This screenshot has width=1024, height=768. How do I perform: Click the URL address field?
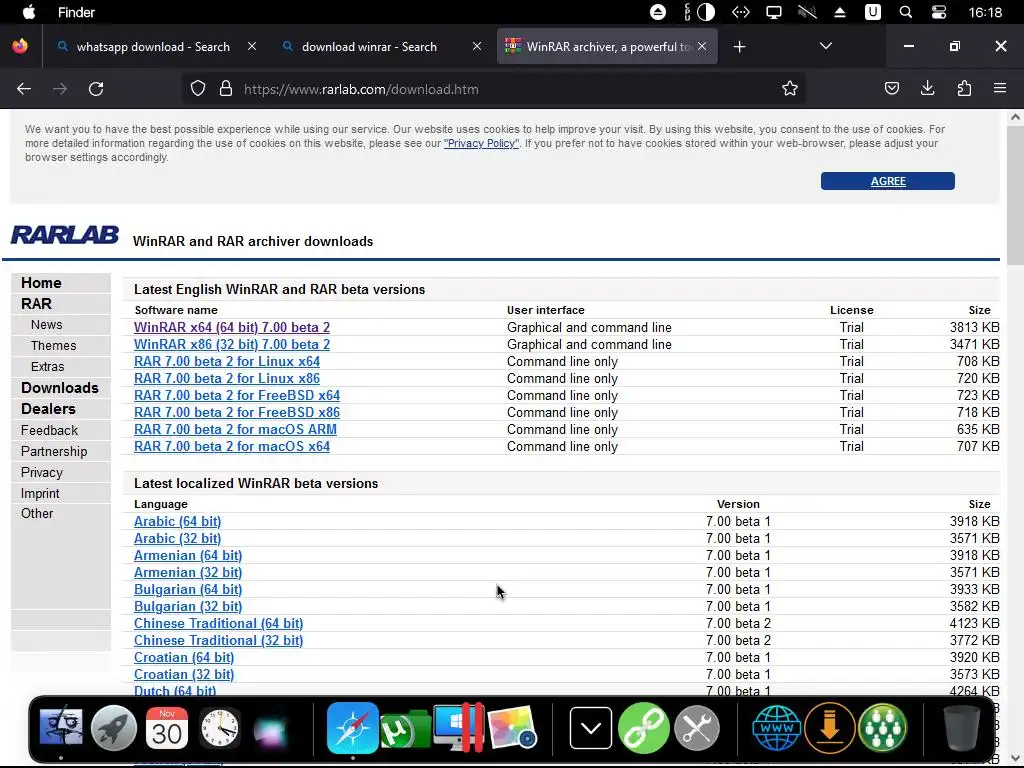click(496, 89)
